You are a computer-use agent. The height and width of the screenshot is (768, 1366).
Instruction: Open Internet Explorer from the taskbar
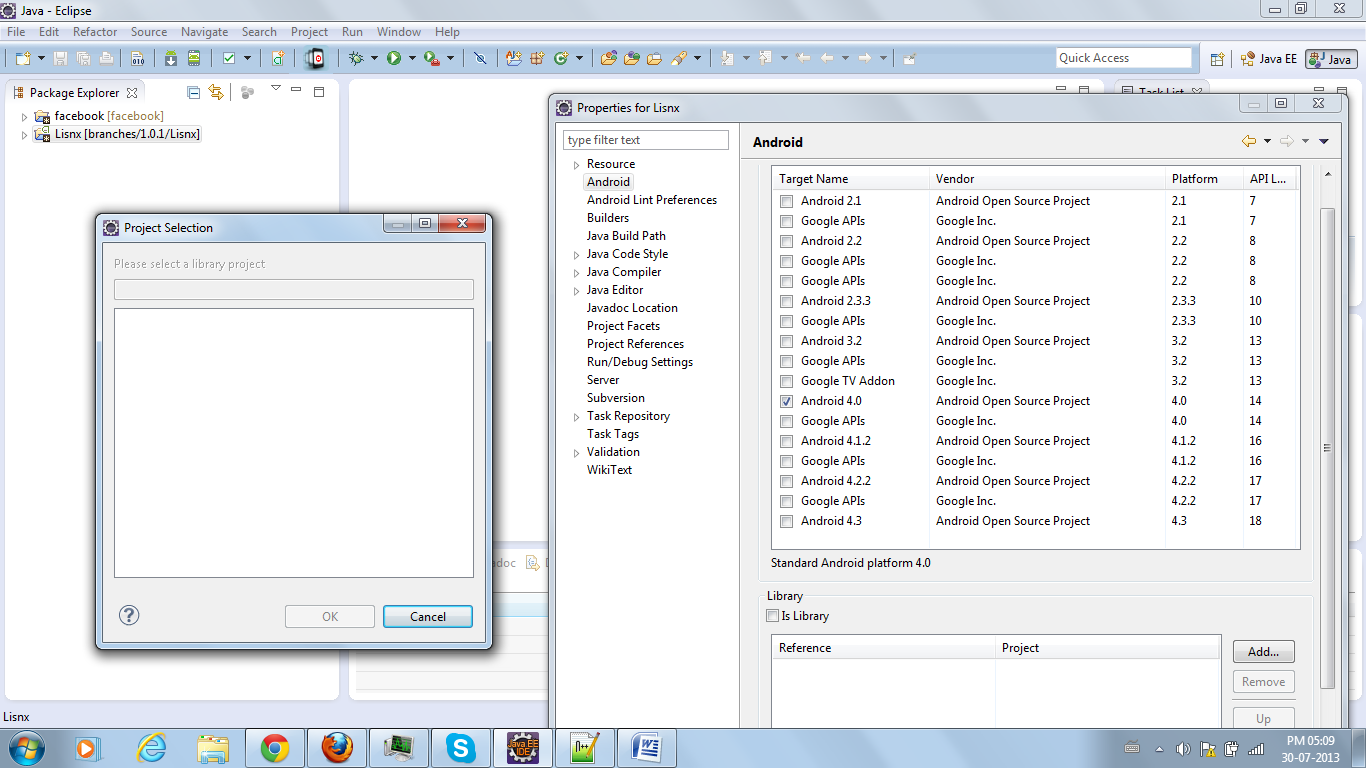point(151,748)
